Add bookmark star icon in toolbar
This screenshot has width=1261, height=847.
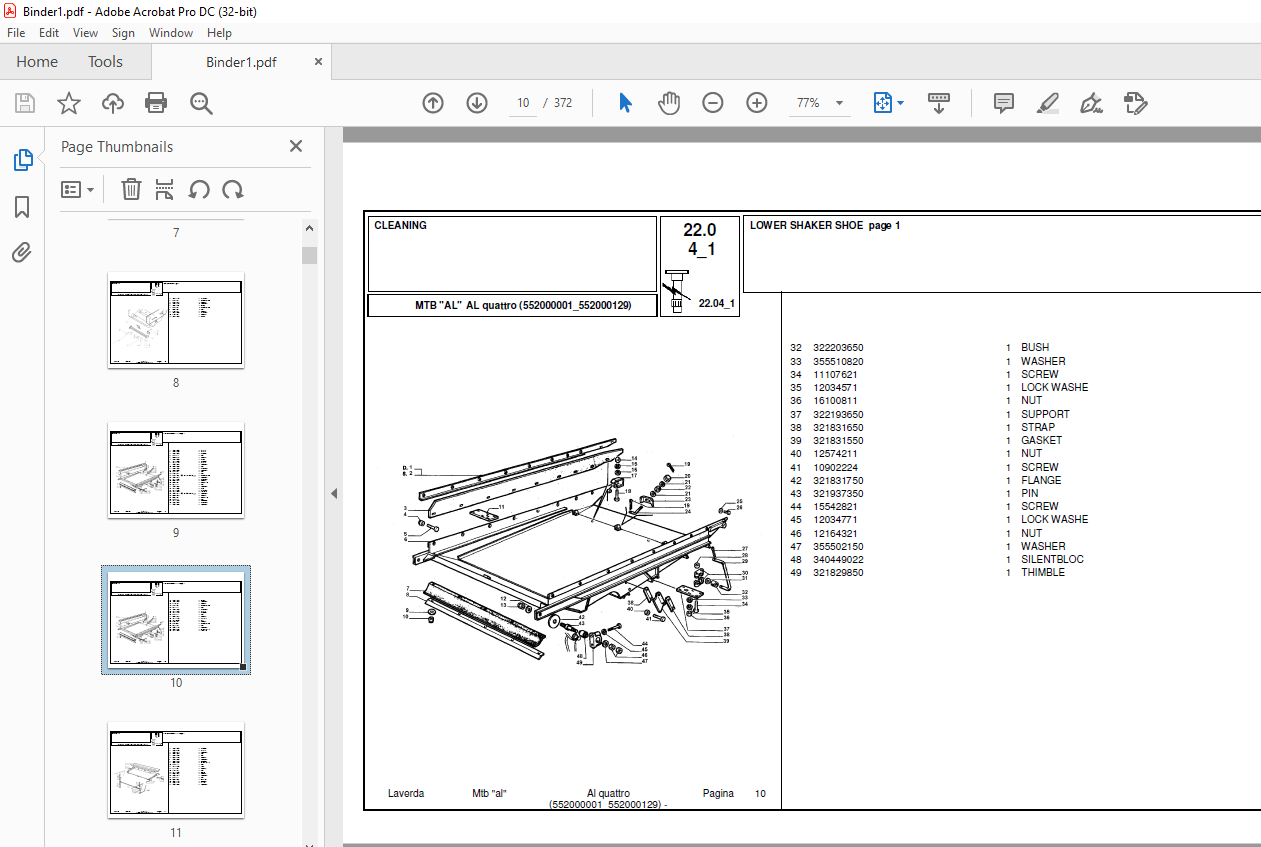(68, 103)
